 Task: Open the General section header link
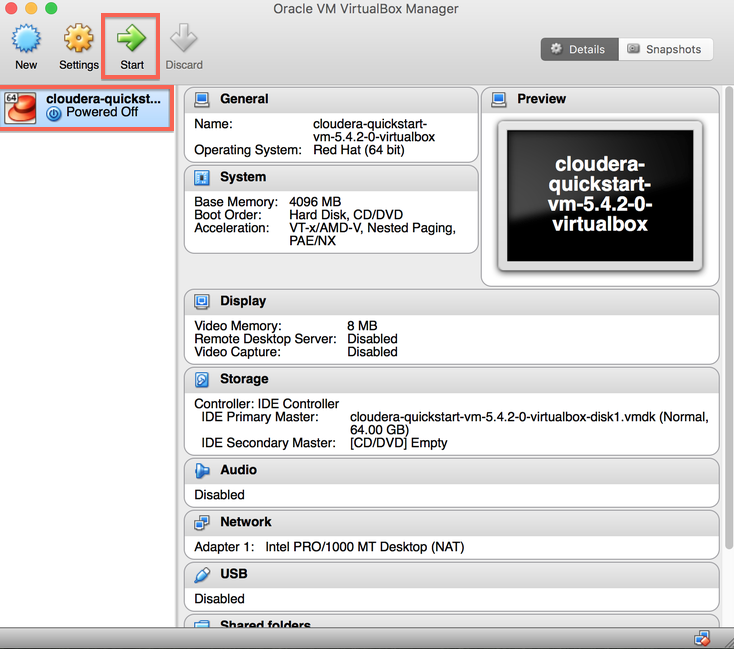244,99
